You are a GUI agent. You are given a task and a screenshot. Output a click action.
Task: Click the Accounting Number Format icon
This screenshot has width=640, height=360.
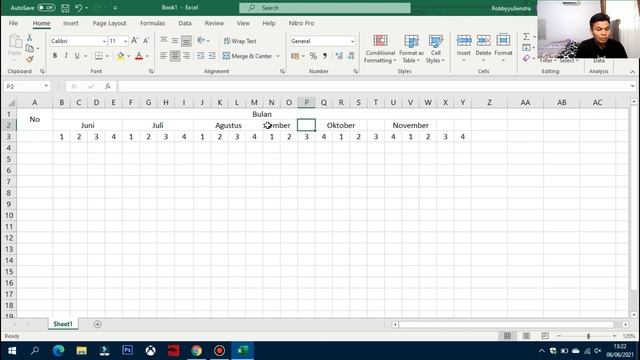tap(295, 56)
